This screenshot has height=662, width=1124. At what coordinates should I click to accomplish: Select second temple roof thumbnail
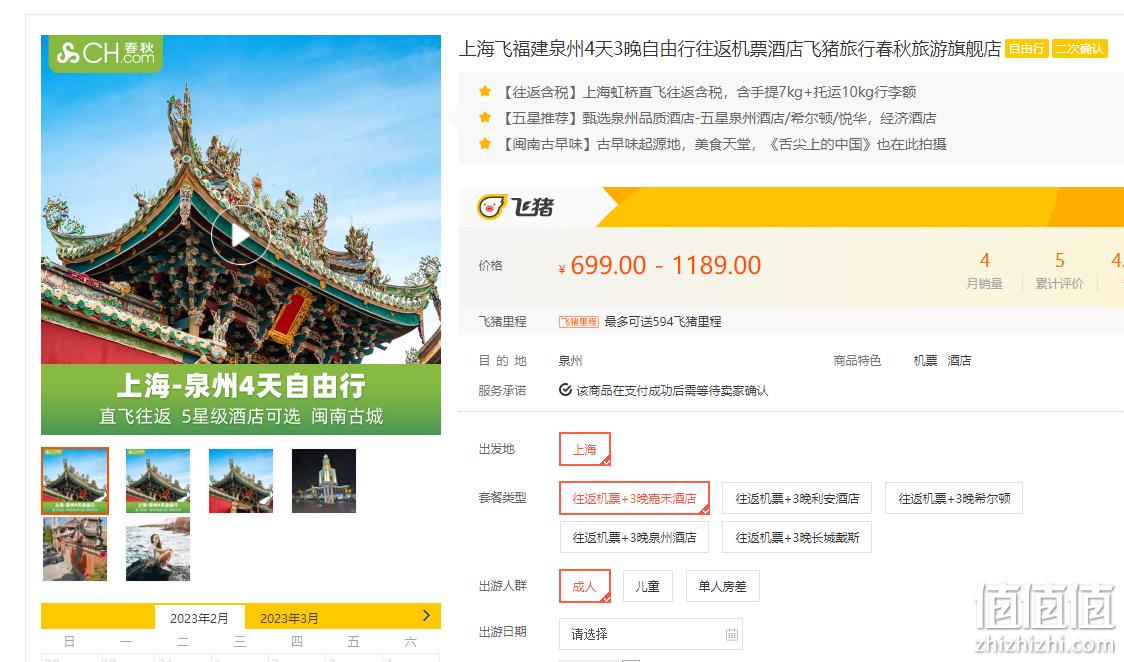click(158, 481)
